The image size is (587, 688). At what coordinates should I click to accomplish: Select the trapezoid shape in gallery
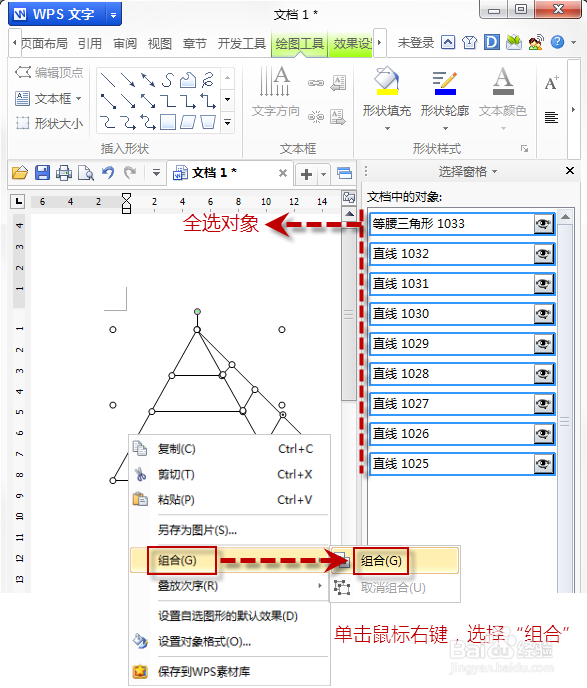pos(208,122)
